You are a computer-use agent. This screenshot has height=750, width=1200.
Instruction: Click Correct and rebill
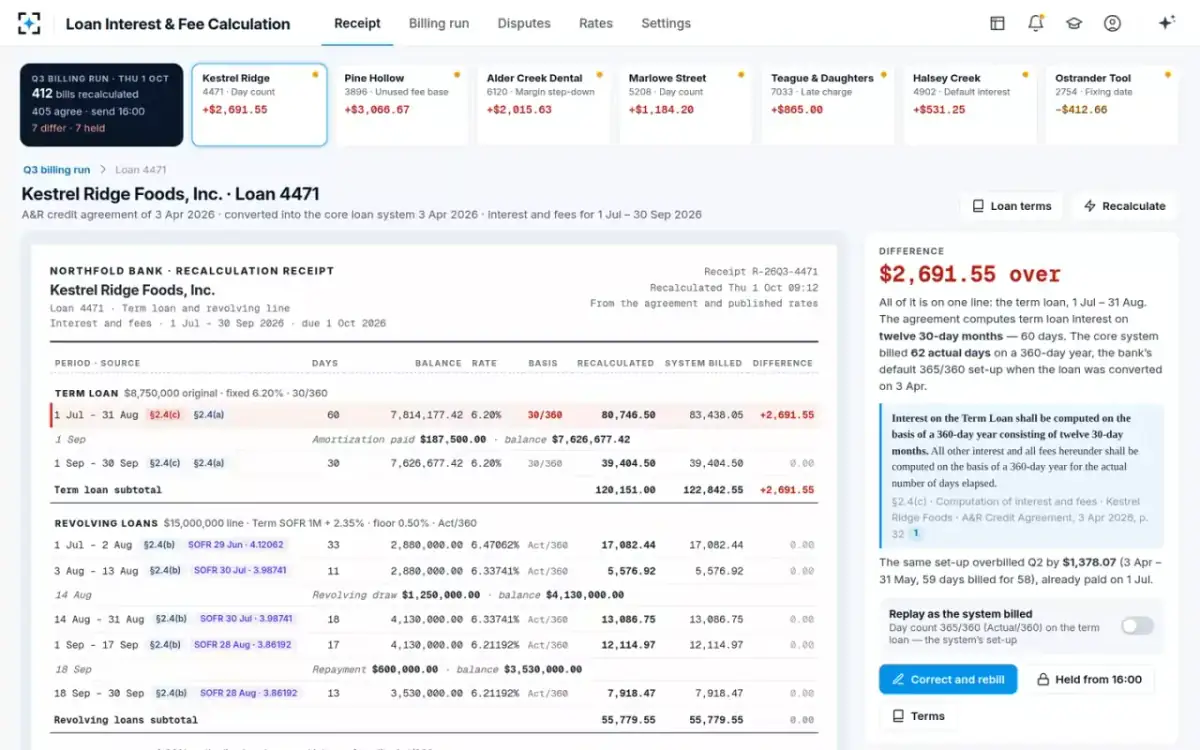pyautogui.click(x=948, y=679)
